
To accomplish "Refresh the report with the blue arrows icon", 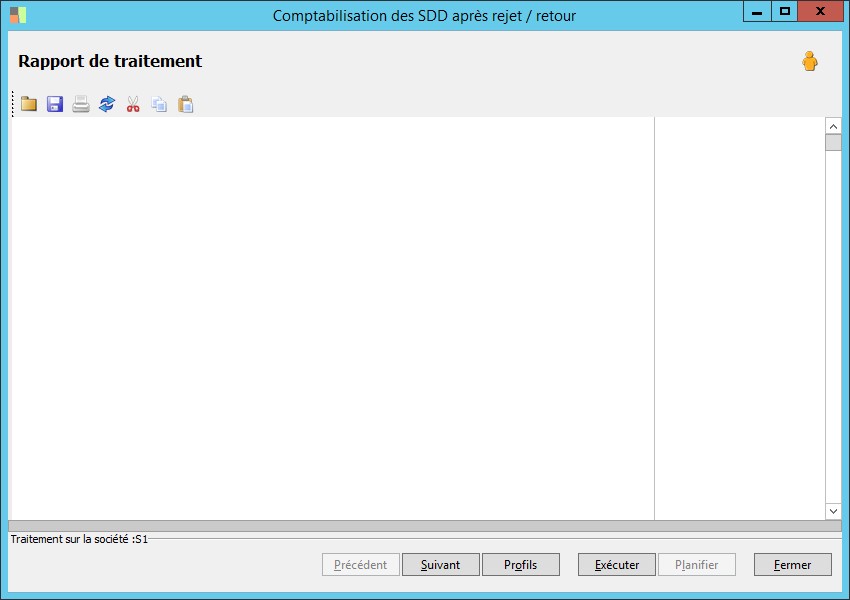I will 107,104.
